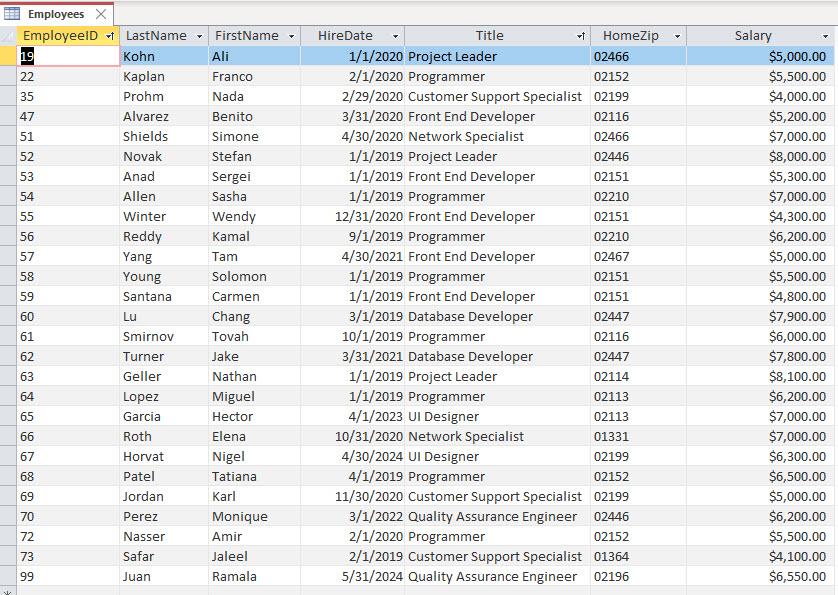This screenshot has width=838, height=595.
Task: Click the EmployeeID column header
Action: pos(60,35)
